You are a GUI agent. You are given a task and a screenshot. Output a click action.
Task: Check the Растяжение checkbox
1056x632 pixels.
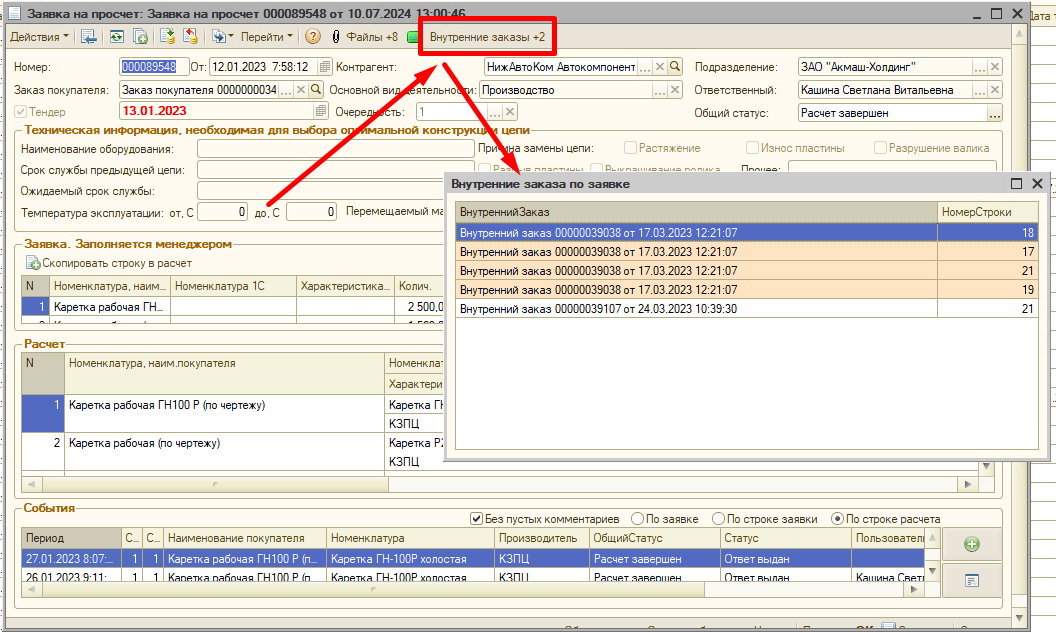click(630, 148)
